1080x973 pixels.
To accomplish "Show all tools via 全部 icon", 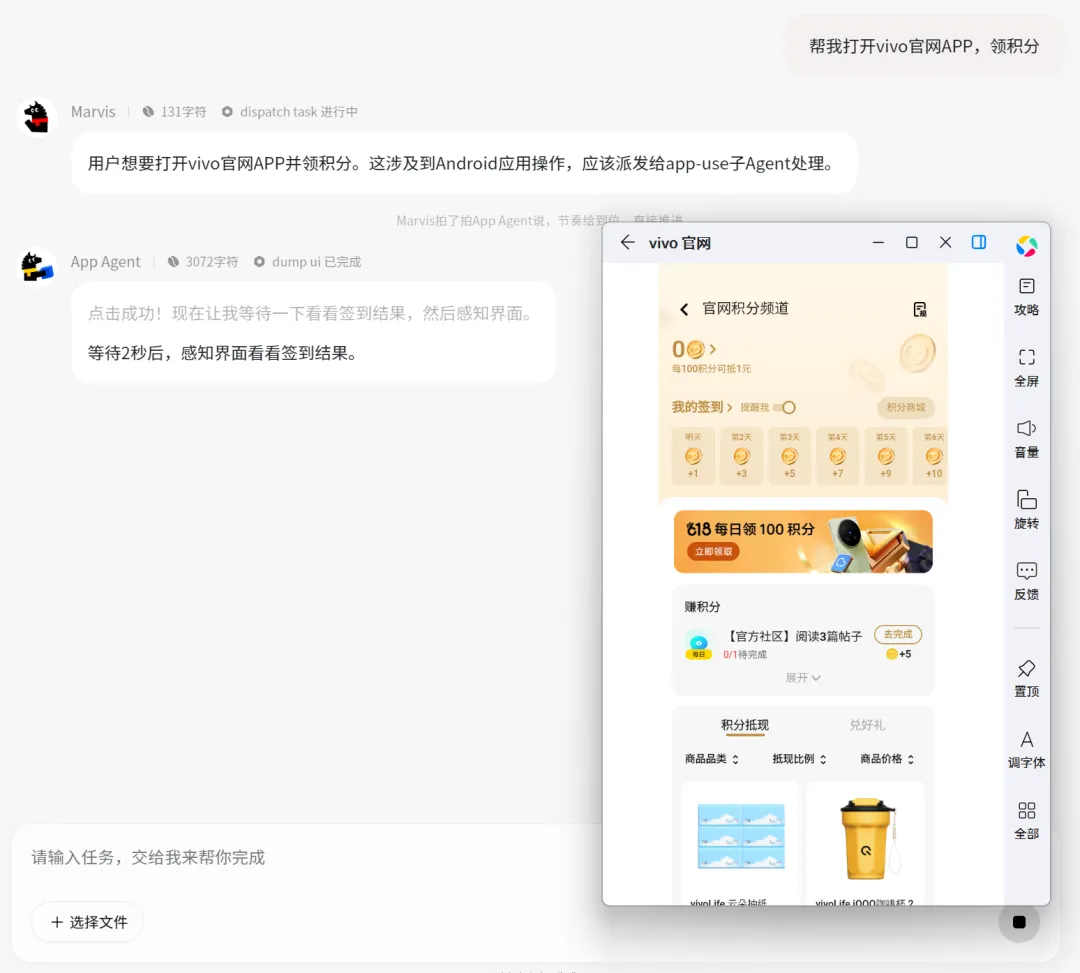I will tap(1026, 820).
